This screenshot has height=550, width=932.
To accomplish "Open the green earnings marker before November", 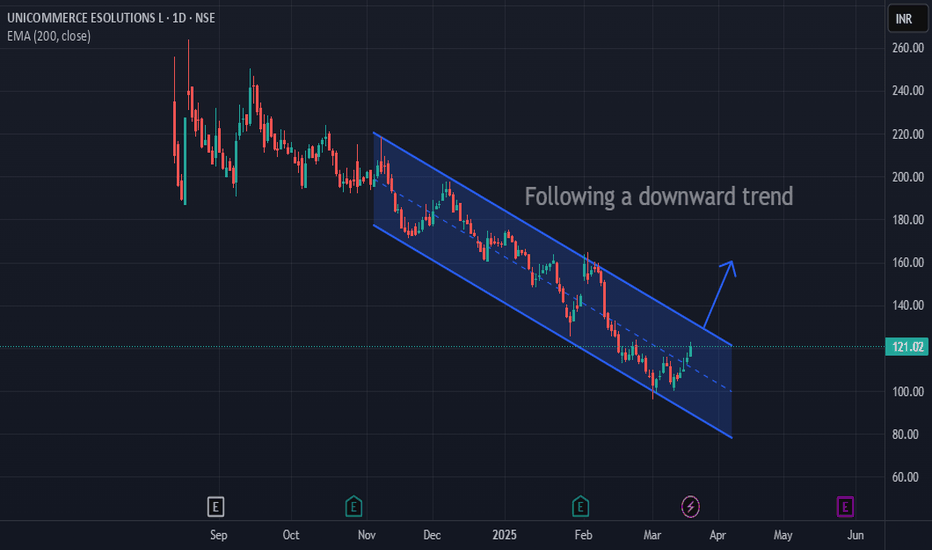I will coord(354,507).
